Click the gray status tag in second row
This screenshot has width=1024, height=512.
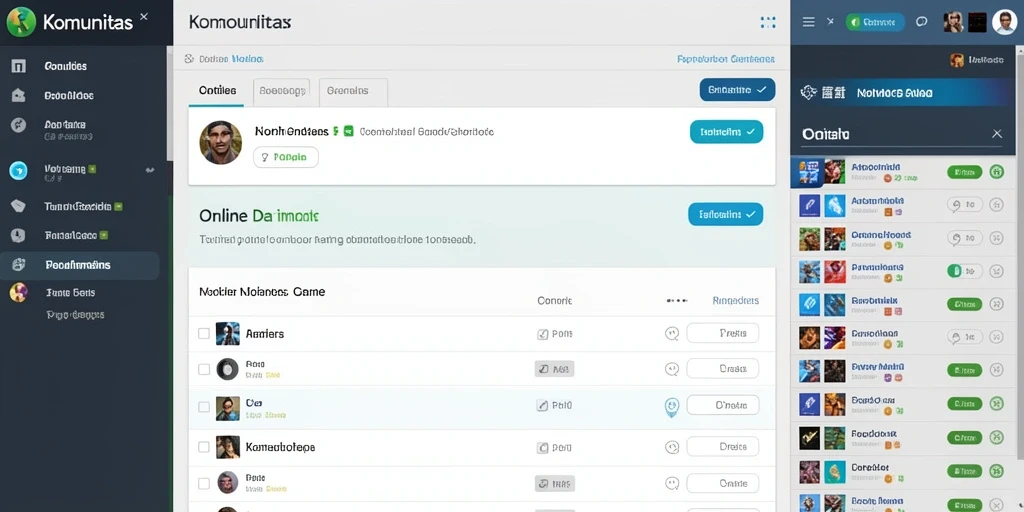click(554, 369)
